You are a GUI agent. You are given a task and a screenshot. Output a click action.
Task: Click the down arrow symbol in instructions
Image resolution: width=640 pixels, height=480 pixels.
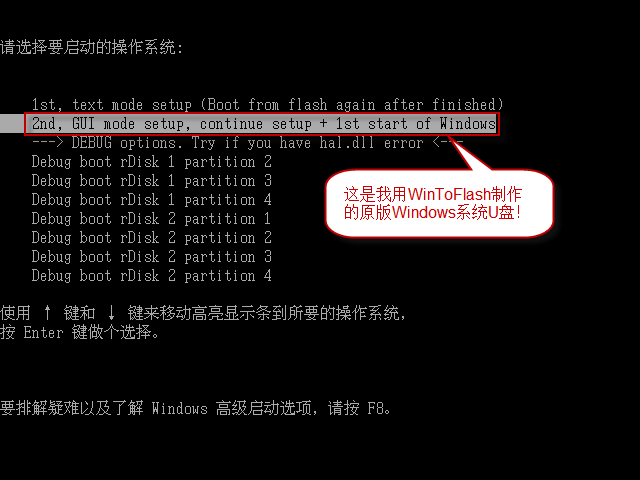coord(111,313)
